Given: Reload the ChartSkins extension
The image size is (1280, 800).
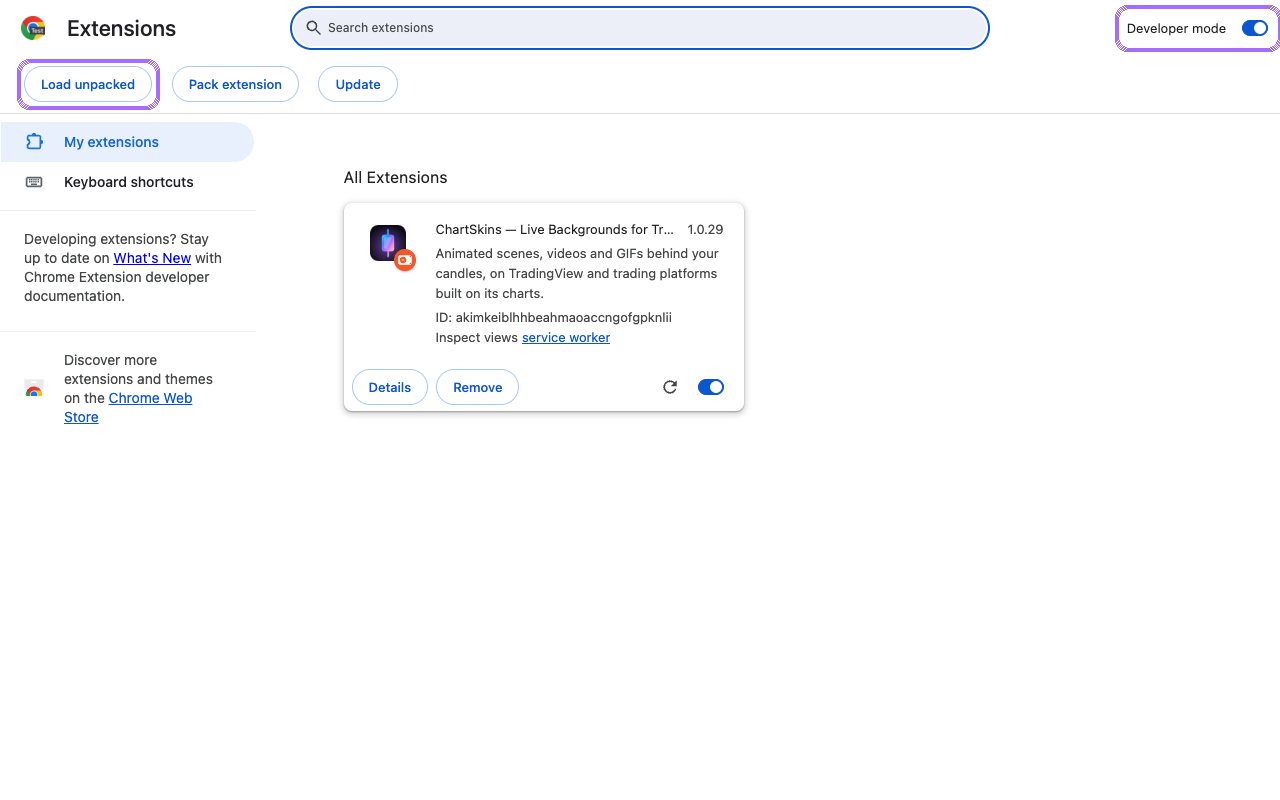Looking at the screenshot, I should [670, 387].
